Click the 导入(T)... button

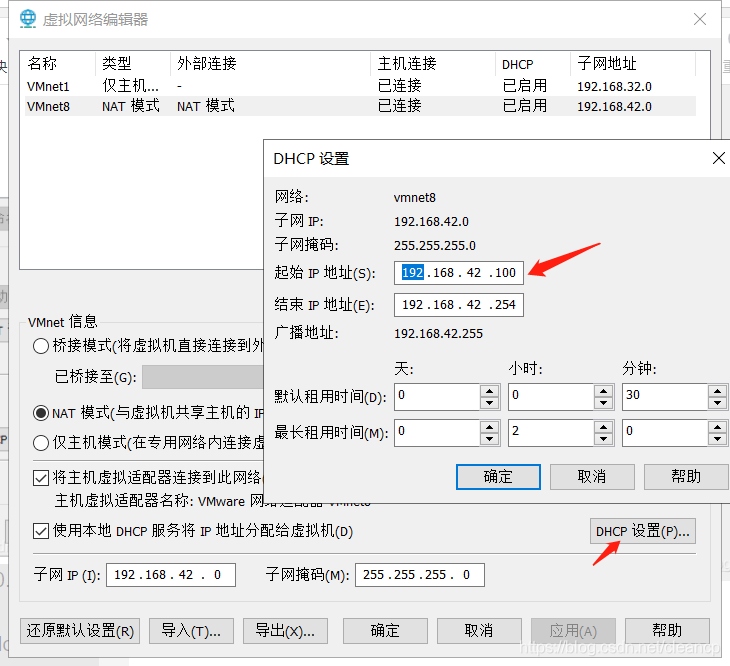191,631
